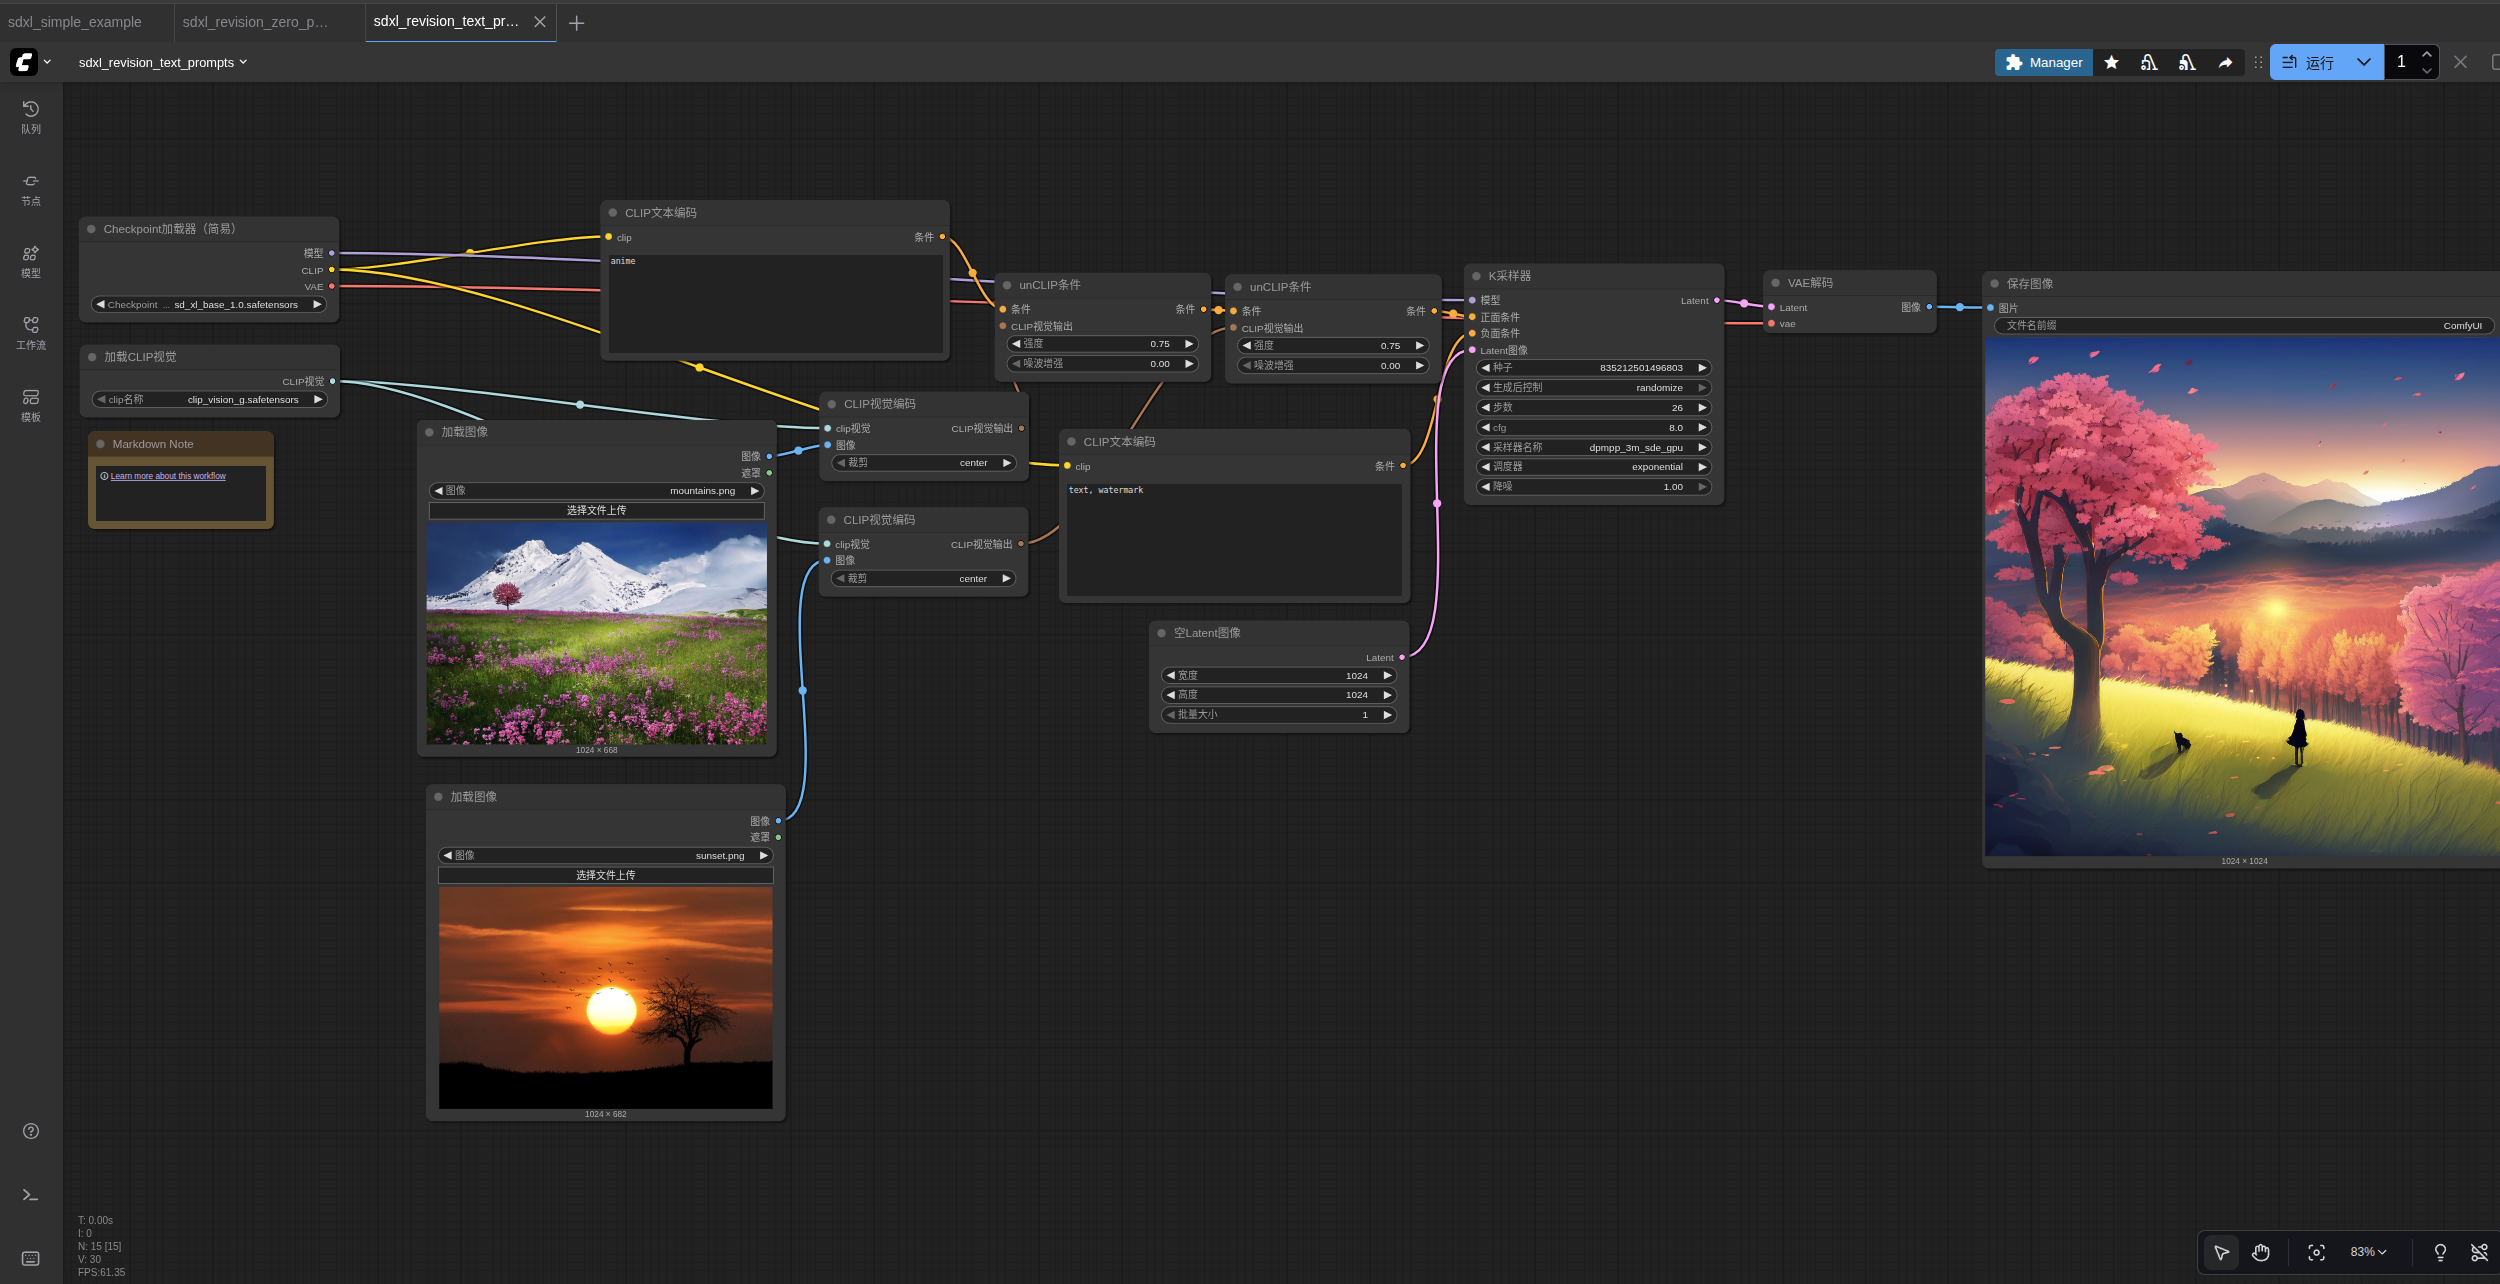Open the help center question mark icon
Viewport: 2500px width, 1284px height.
(31, 1131)
